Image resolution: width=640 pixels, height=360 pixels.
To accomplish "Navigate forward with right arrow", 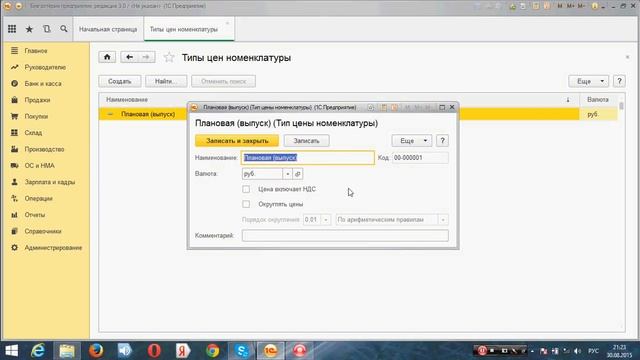I will click(x=146, y=57).
